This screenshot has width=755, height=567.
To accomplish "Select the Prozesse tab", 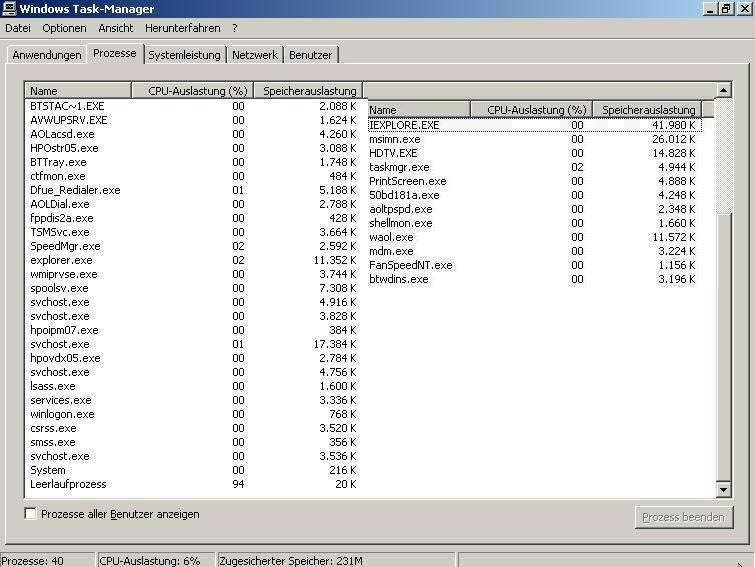I will pyautogui.click(x=115, y=53).
